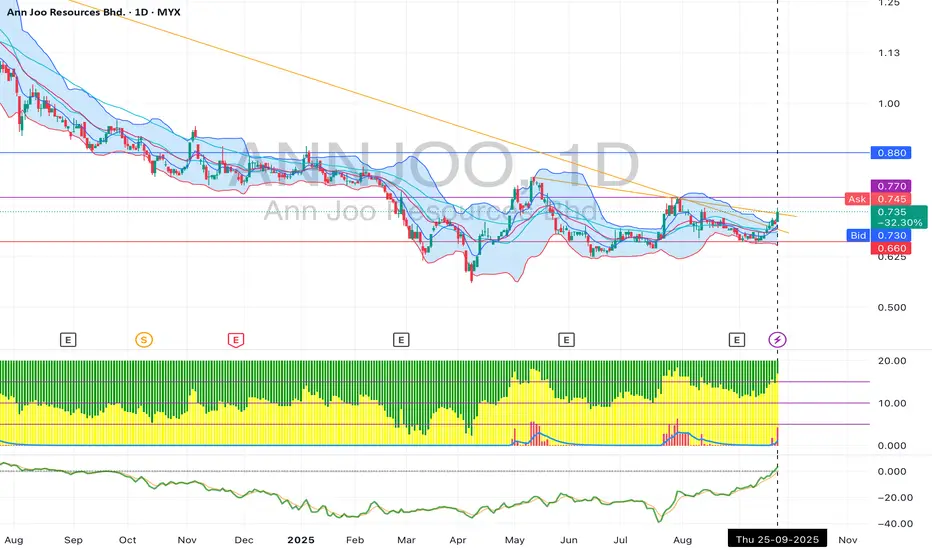Viewport: 932px width, 550px height.
Task: Click the Ann Joo Resources Bhd. symbol title
Action: (x=94, y=12)
